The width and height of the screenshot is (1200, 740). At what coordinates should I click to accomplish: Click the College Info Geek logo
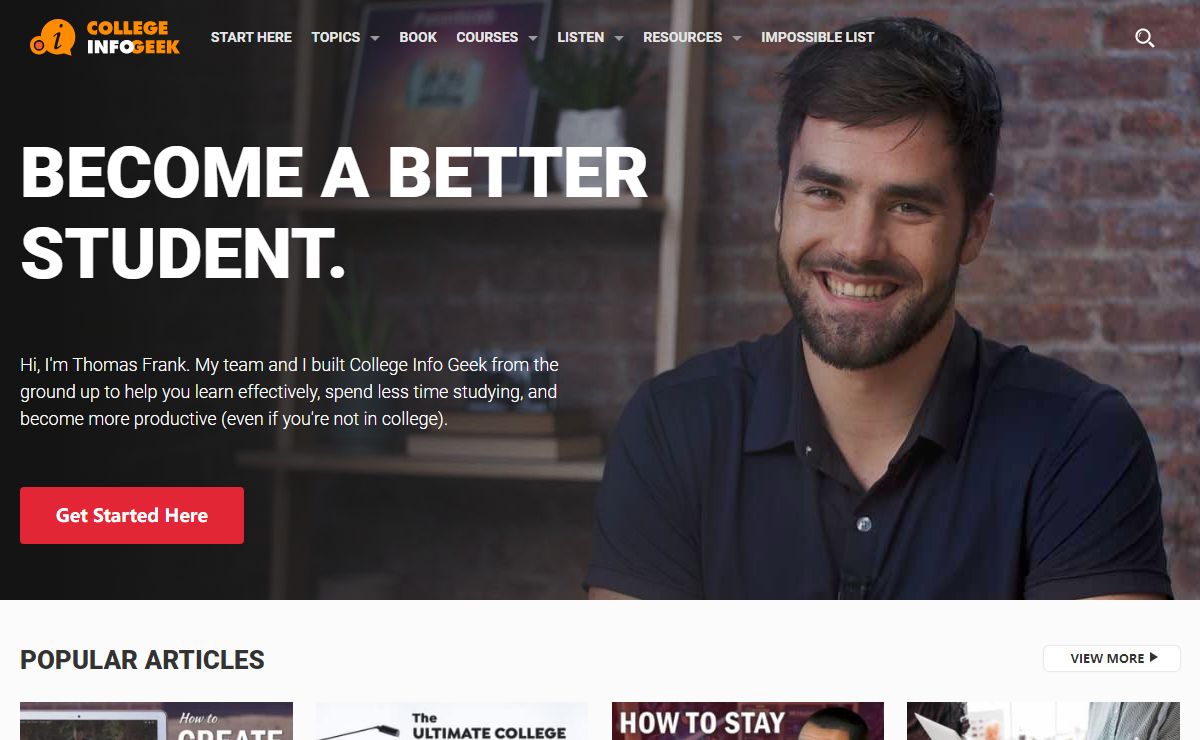105,37
